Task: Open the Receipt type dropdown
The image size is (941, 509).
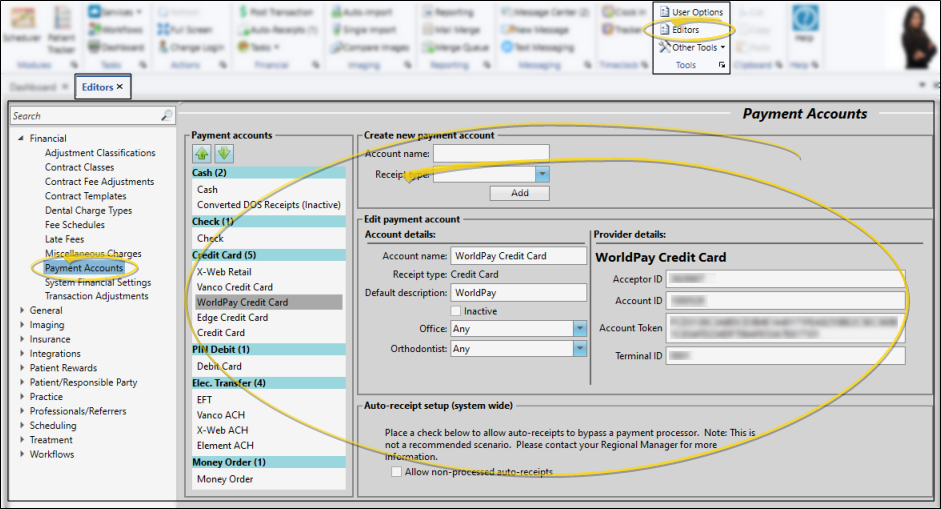Action: 541,174
